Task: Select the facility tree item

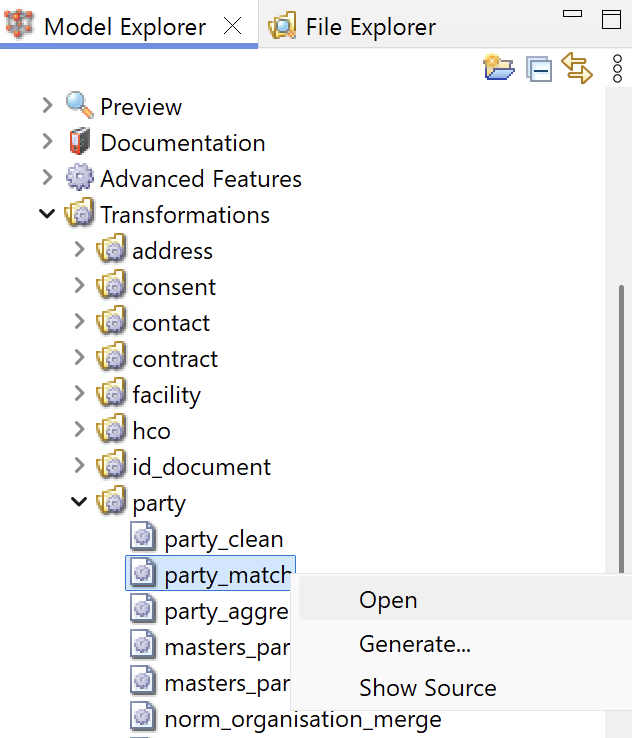Action: [166, 395]
